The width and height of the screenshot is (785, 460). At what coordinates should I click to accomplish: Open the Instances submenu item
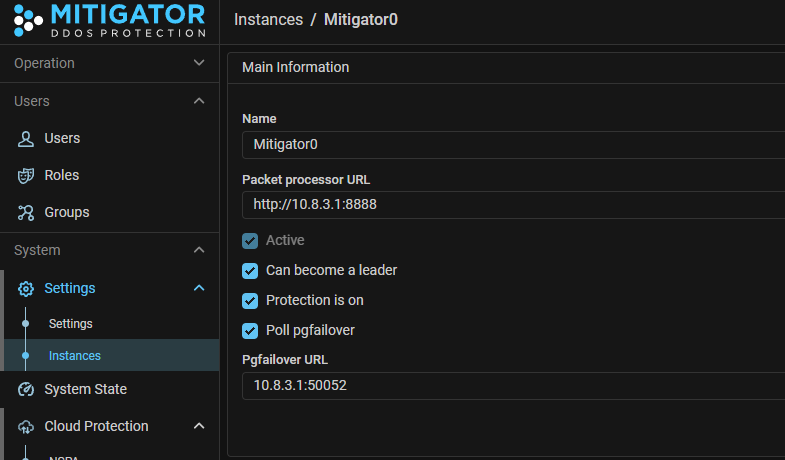(x=75, y=355)
